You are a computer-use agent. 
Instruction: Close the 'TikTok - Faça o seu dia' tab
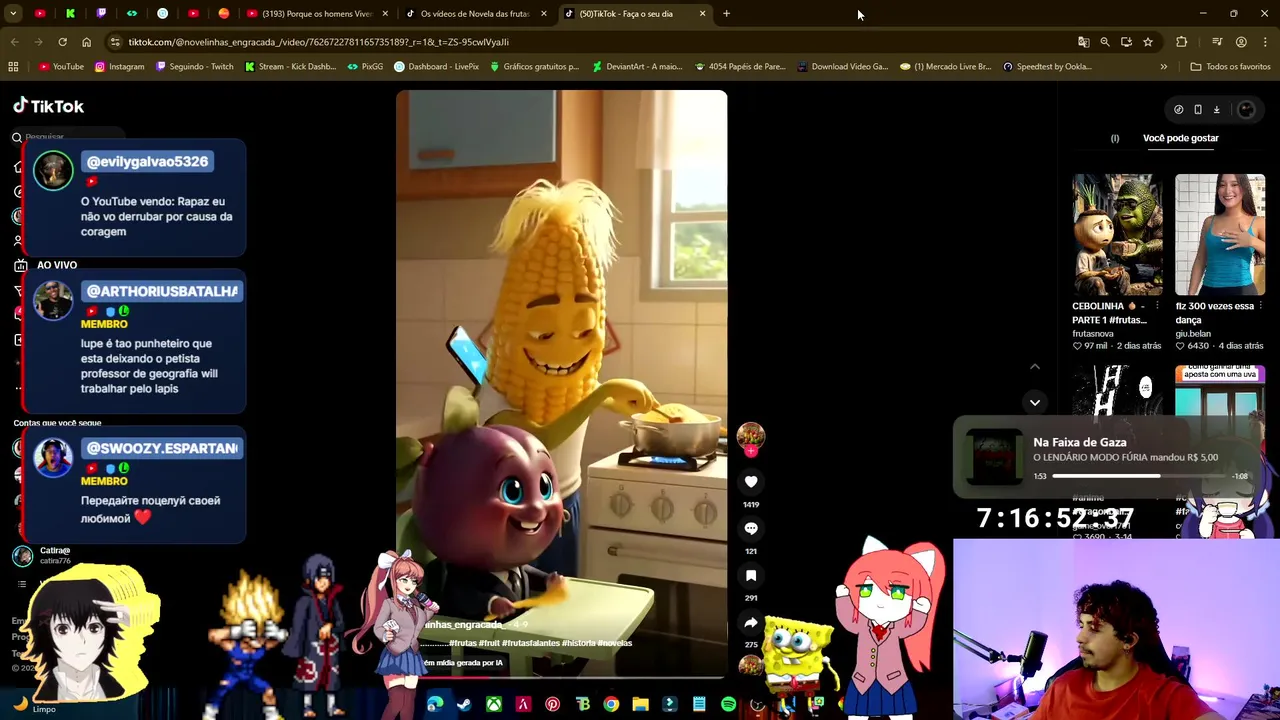click(702, 14)
